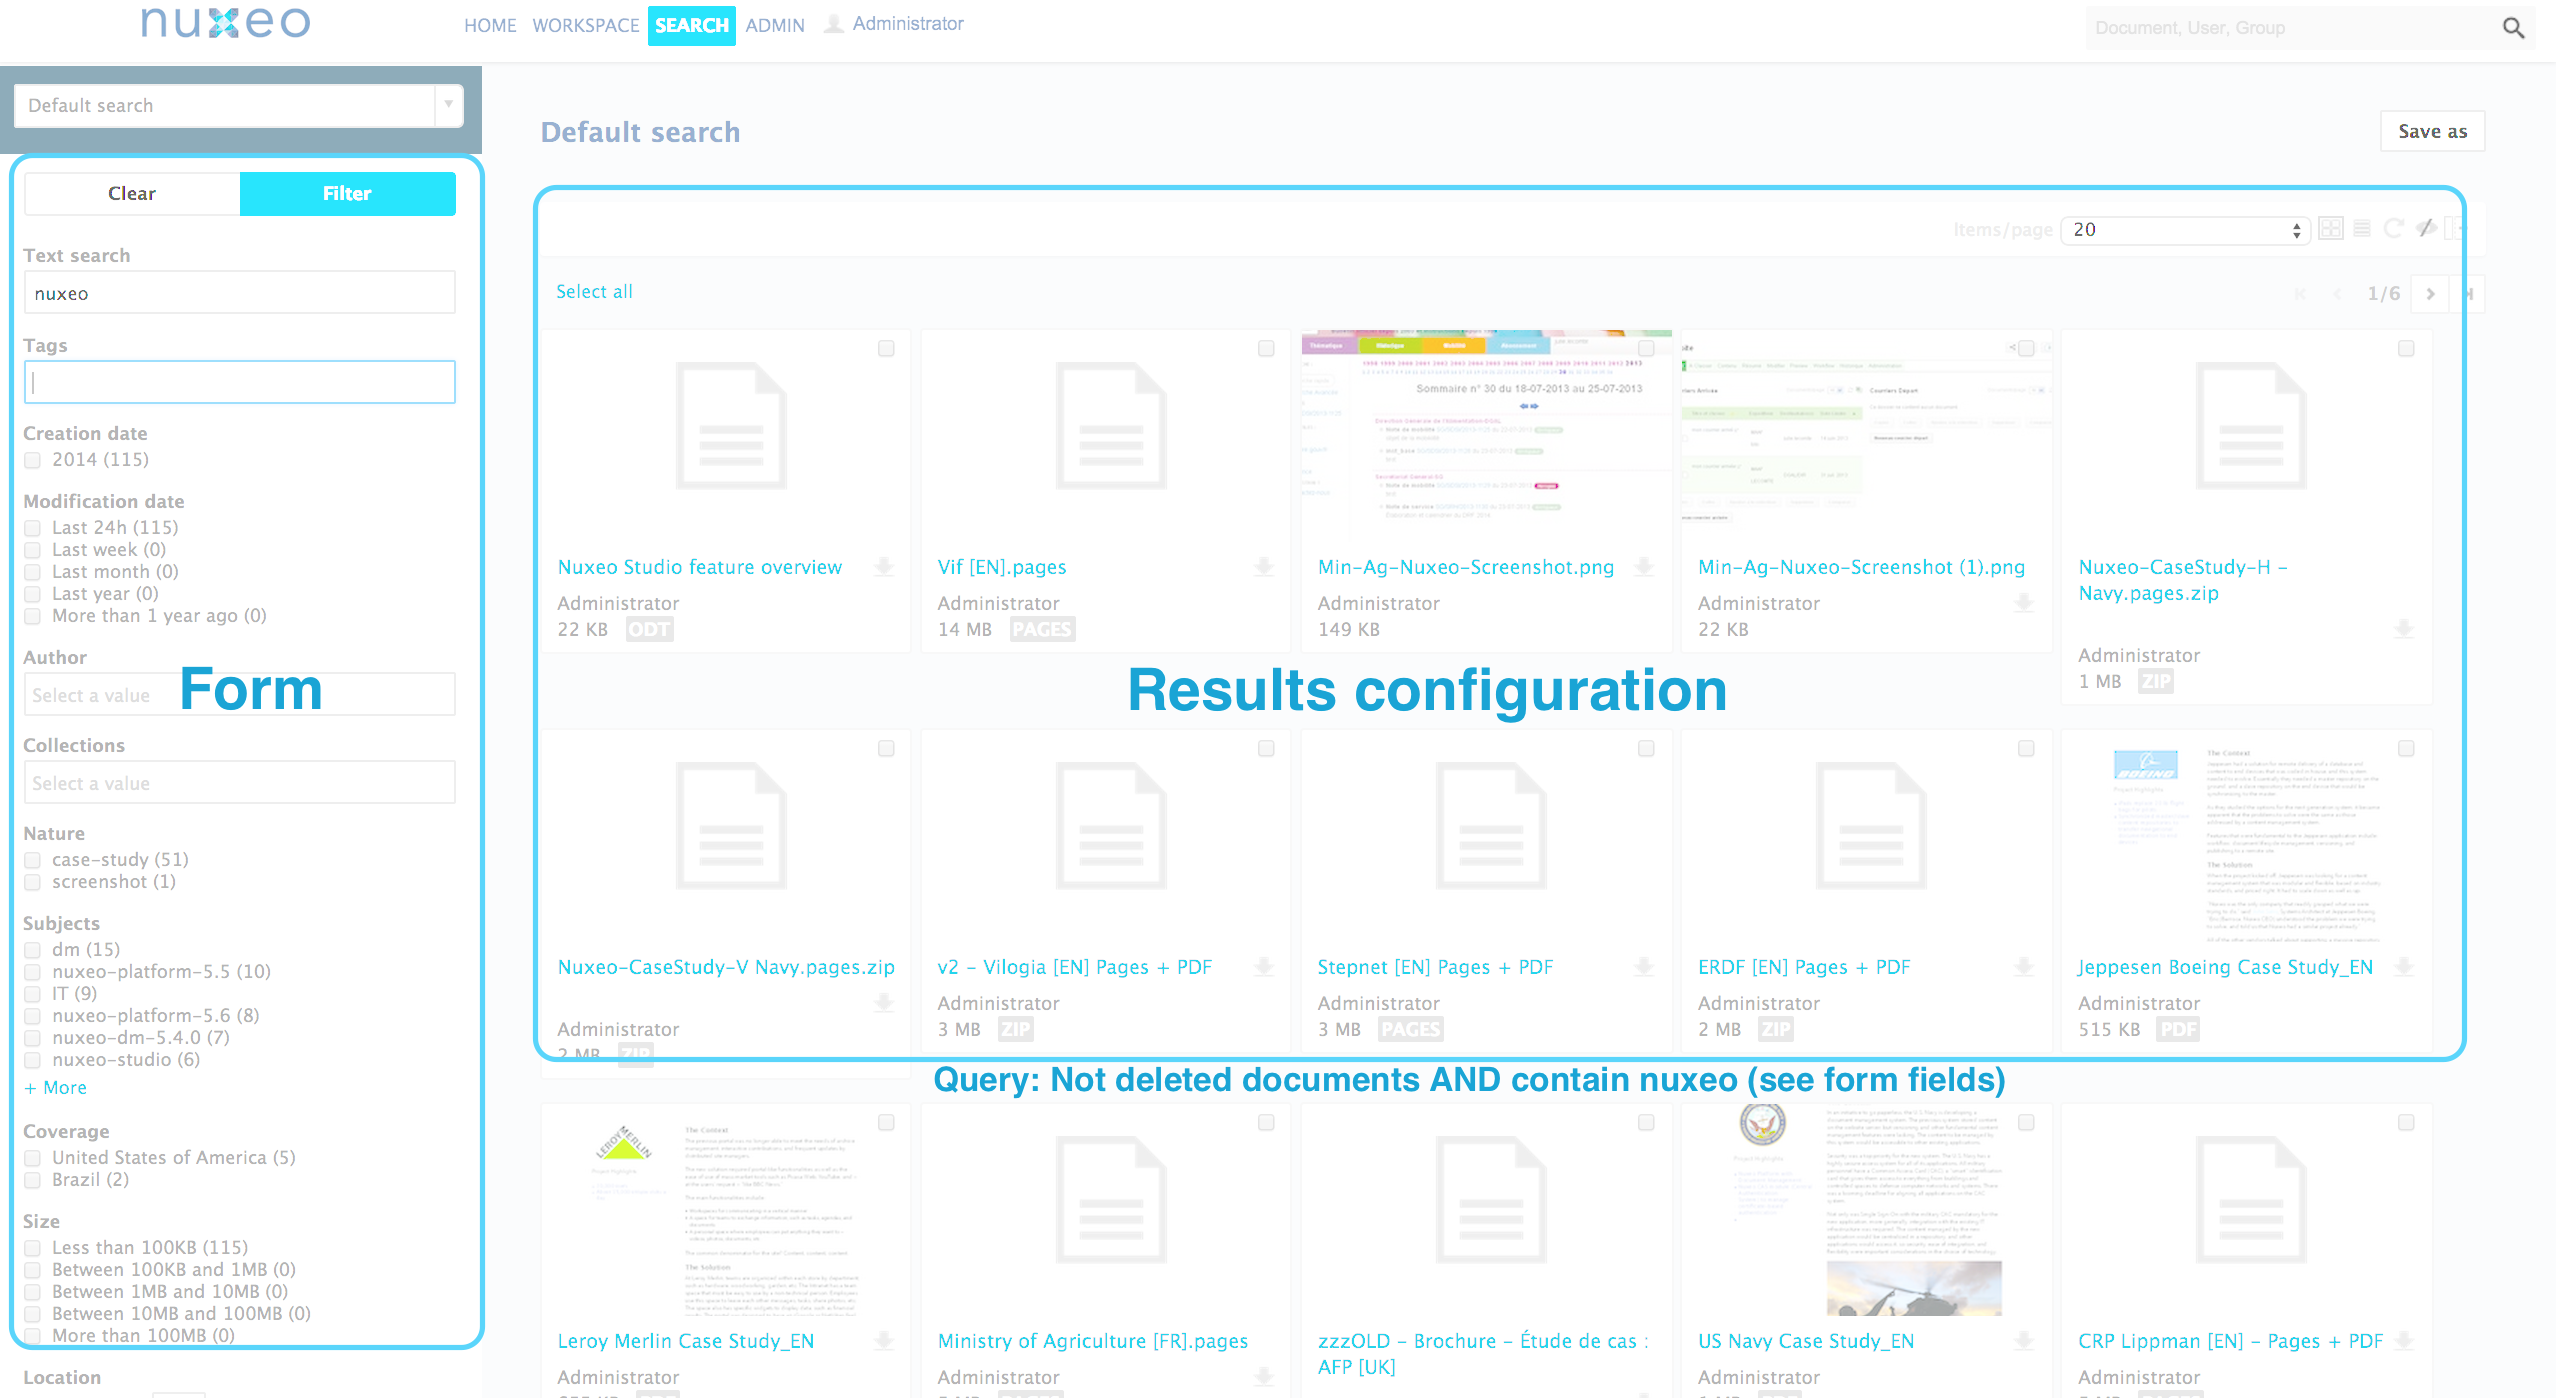The height and width of the screenshot is (1398, 2556).
Task: Click the refresh results icon
Action: click(2393, 229)
